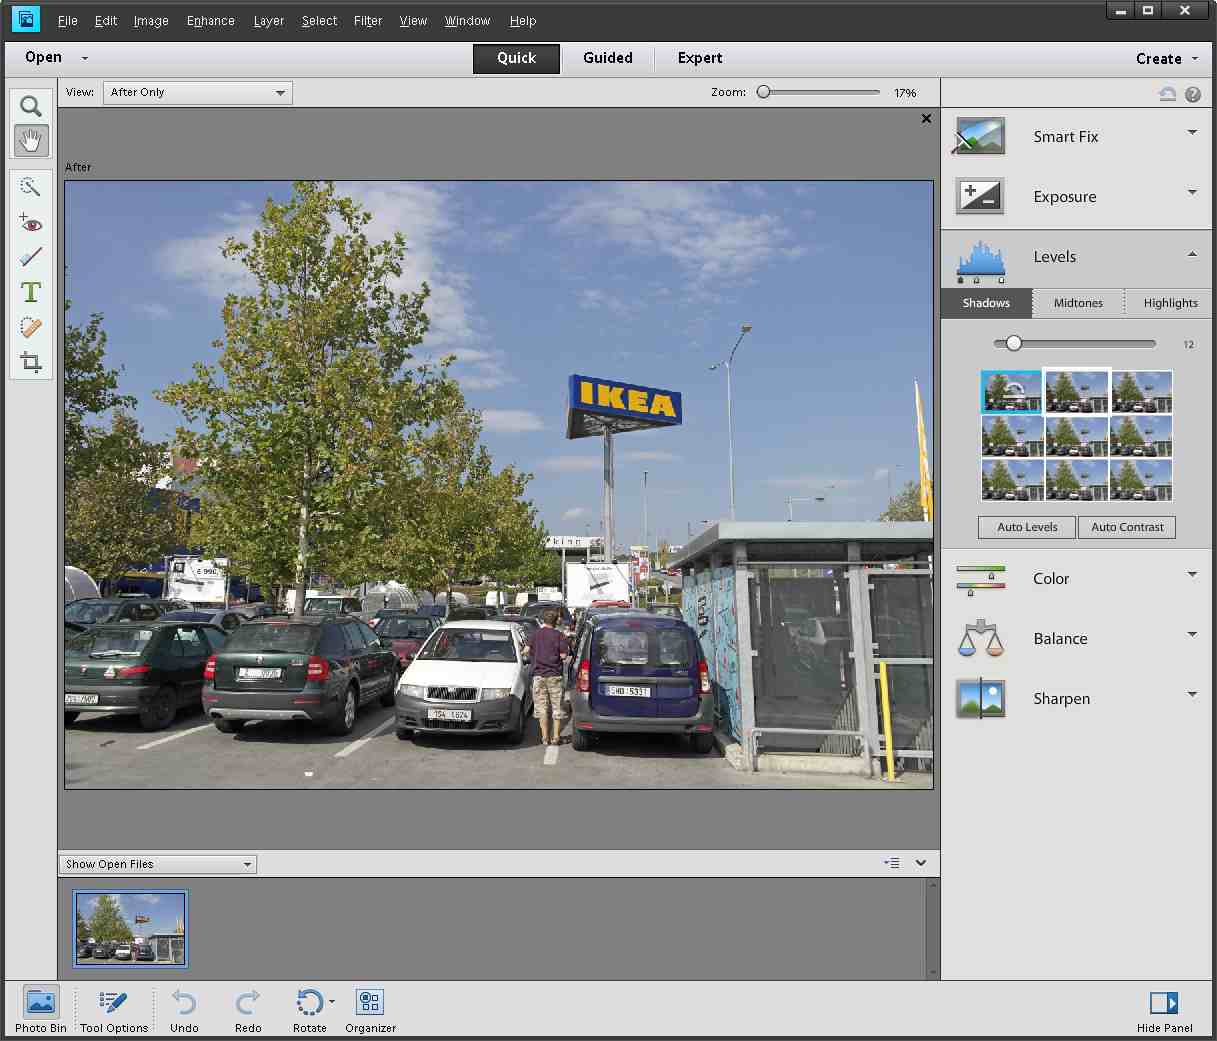Switch to Guided mode tab
Image resolution: width=1217 pixels, height=1041 pixels.
[608, 58]
